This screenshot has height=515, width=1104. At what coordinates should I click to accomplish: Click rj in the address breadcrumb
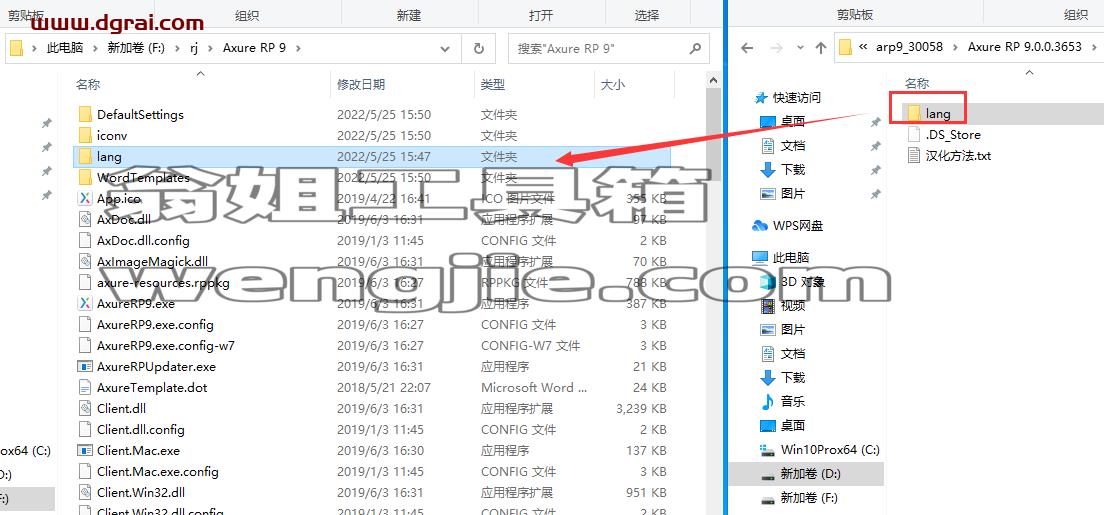tap(194, 48)
